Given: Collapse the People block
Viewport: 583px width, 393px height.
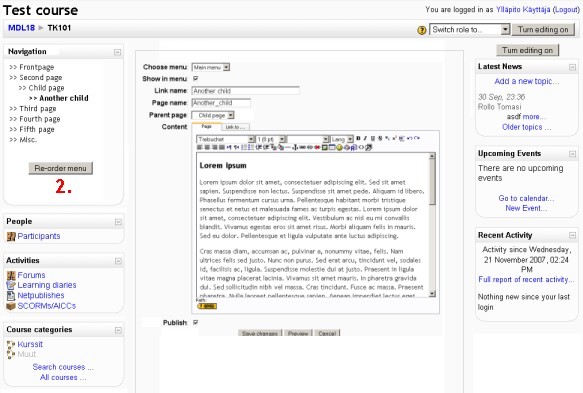Looking at the screenshot, I should click(x=118, y=222).
